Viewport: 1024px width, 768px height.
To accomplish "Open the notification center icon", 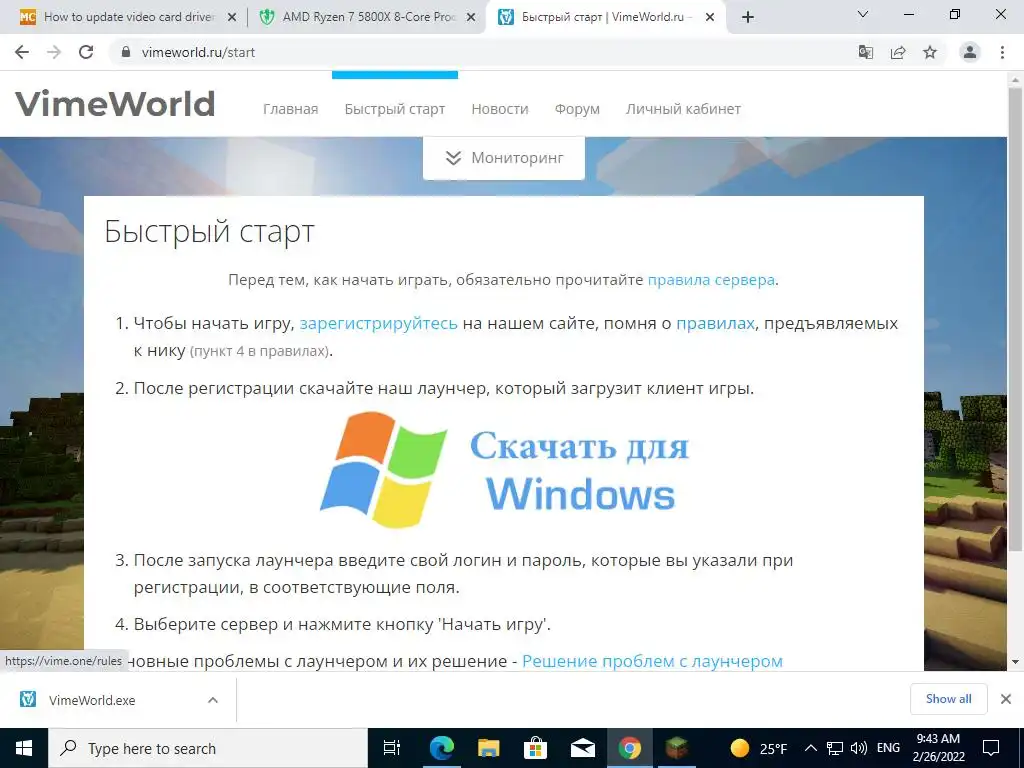I will point(991,748).
